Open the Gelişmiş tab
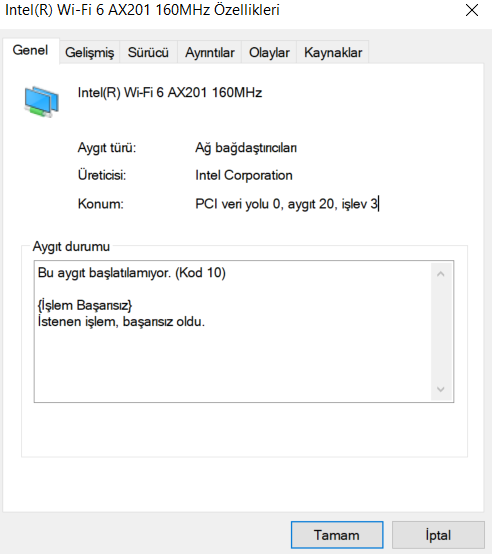This screenshot has height=554, width=492. point(89,53)
